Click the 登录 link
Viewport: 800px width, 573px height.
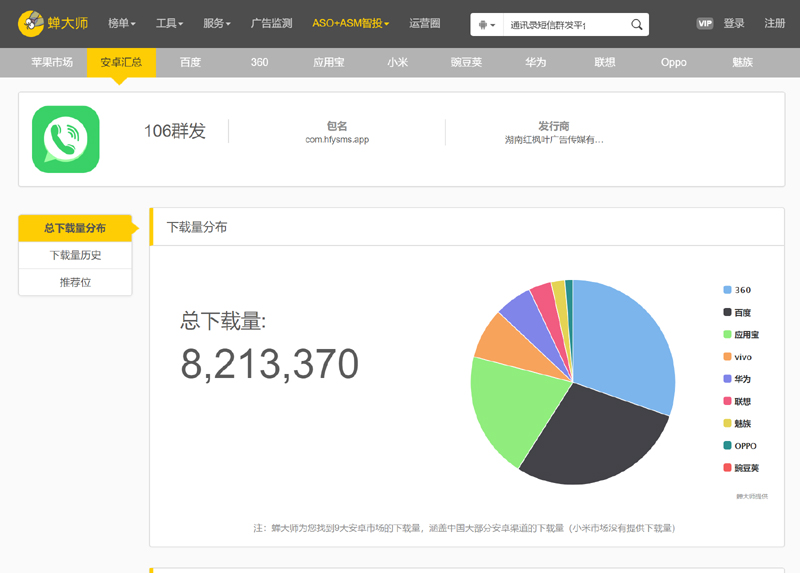pos(734,23)
